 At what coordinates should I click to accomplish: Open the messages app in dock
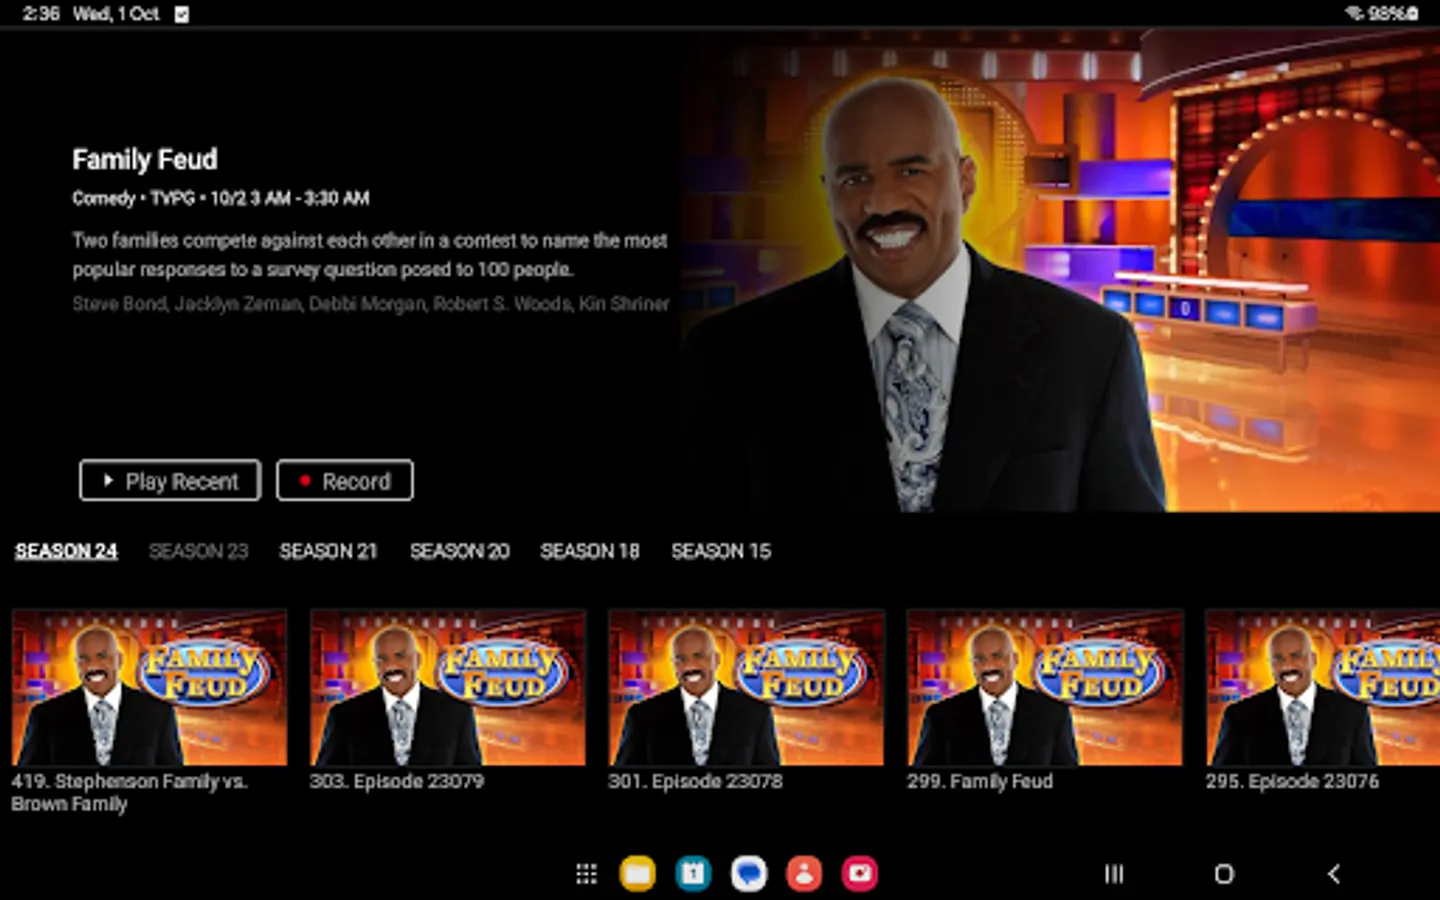[x=748, y=874]
